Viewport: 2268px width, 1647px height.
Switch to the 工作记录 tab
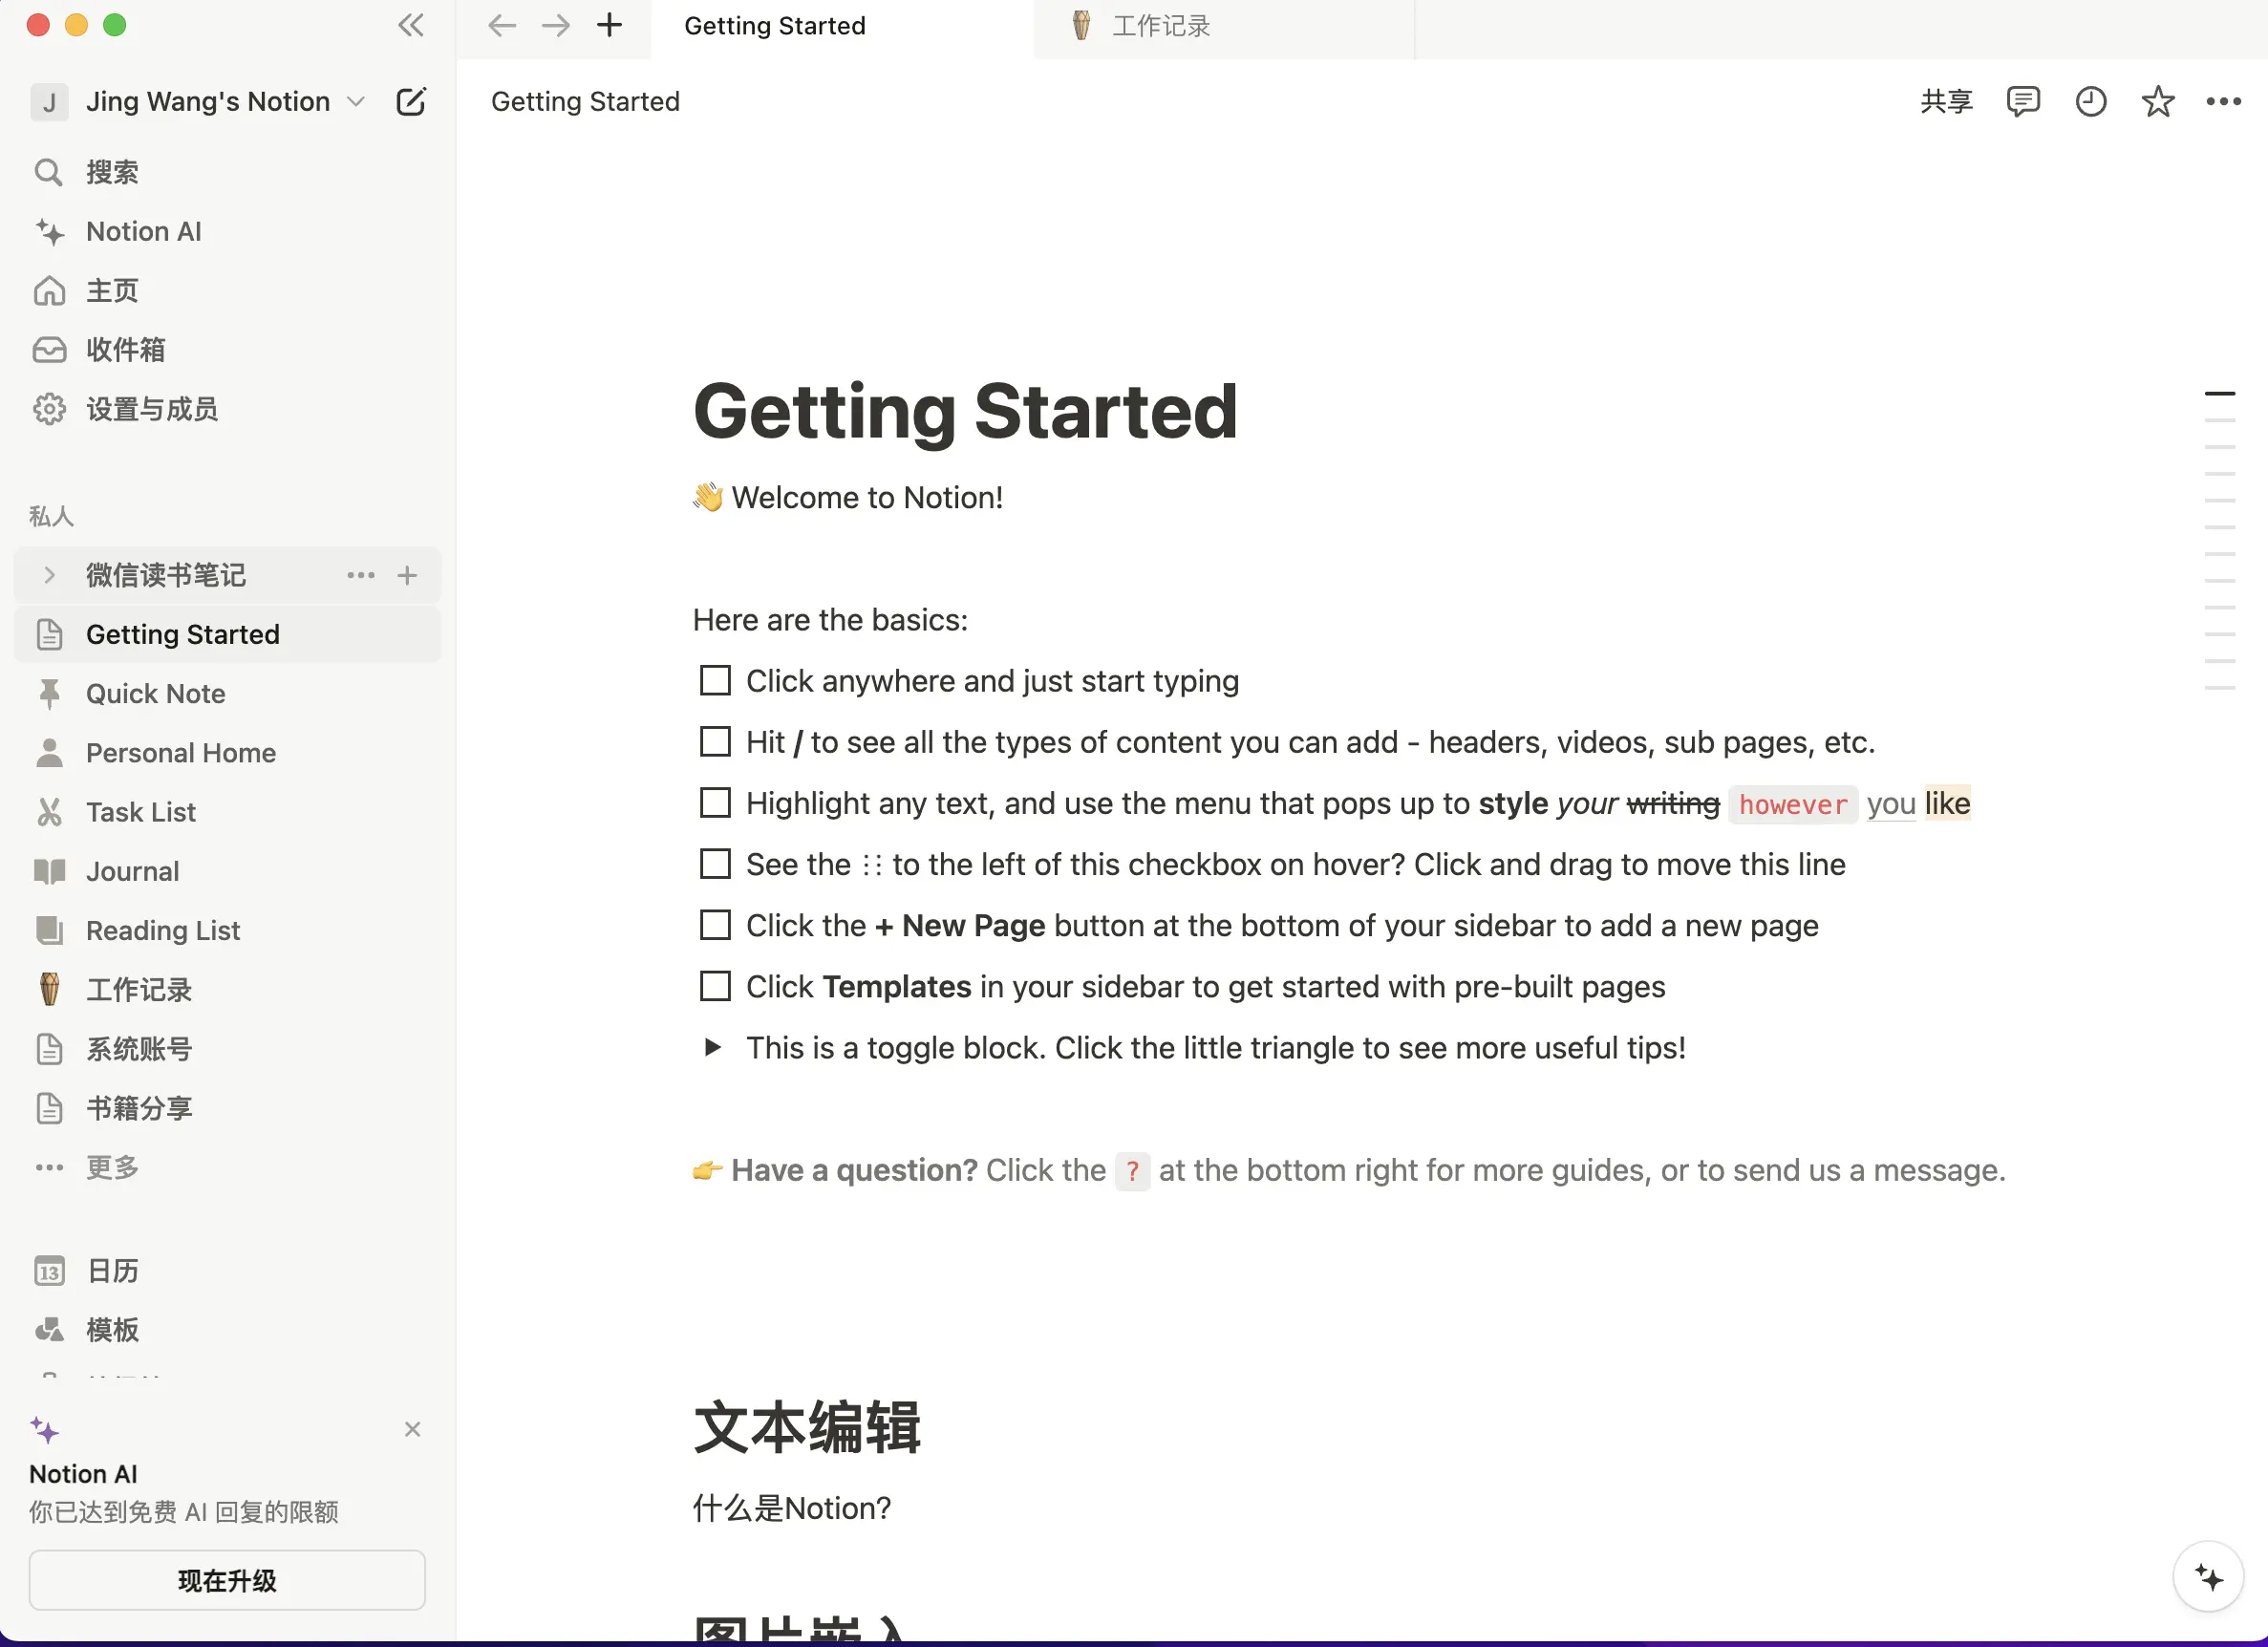[x=1224, y=27]
